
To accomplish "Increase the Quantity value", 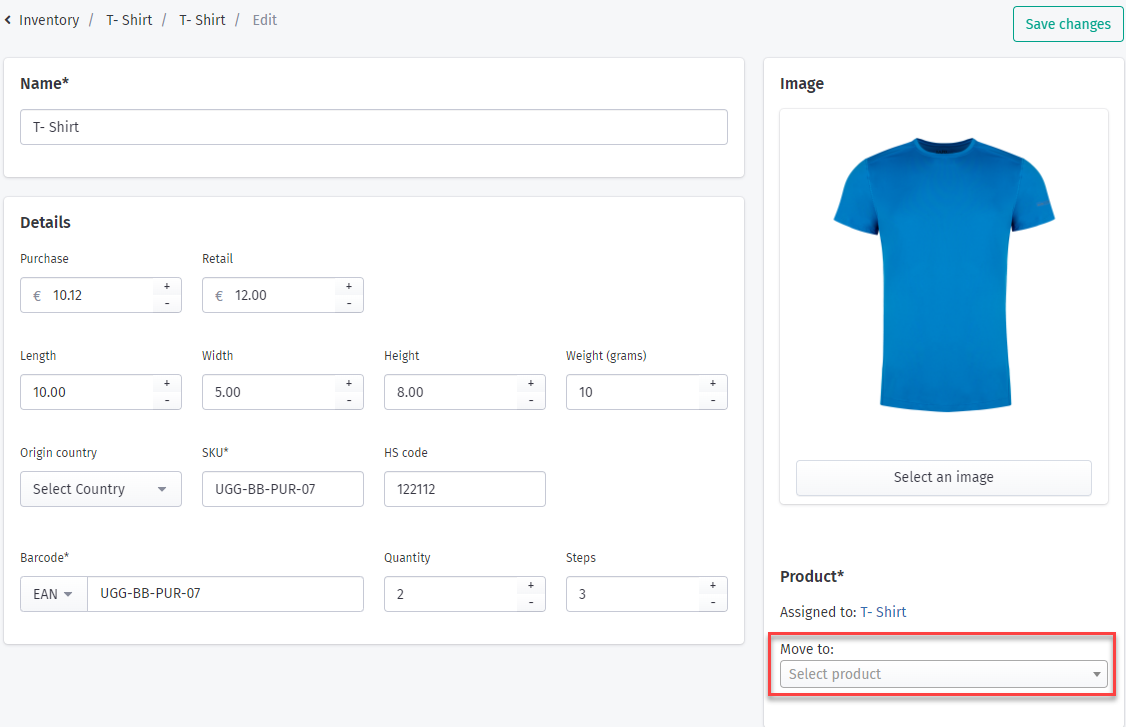I will 531,585.
